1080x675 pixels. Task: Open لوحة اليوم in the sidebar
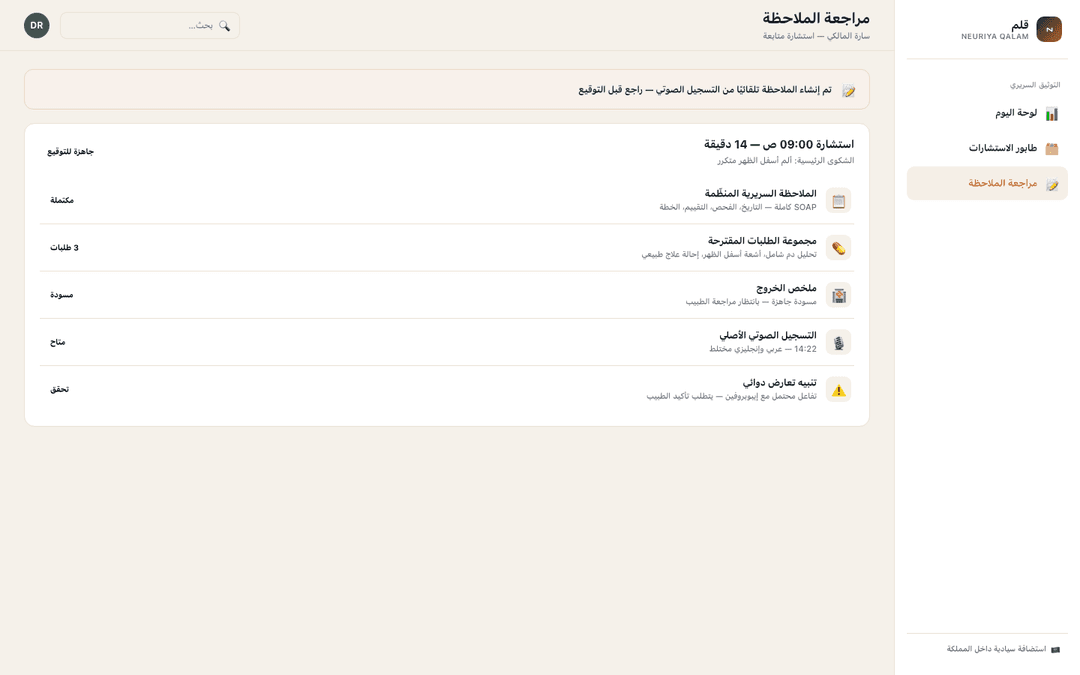[x=987, y=114]
